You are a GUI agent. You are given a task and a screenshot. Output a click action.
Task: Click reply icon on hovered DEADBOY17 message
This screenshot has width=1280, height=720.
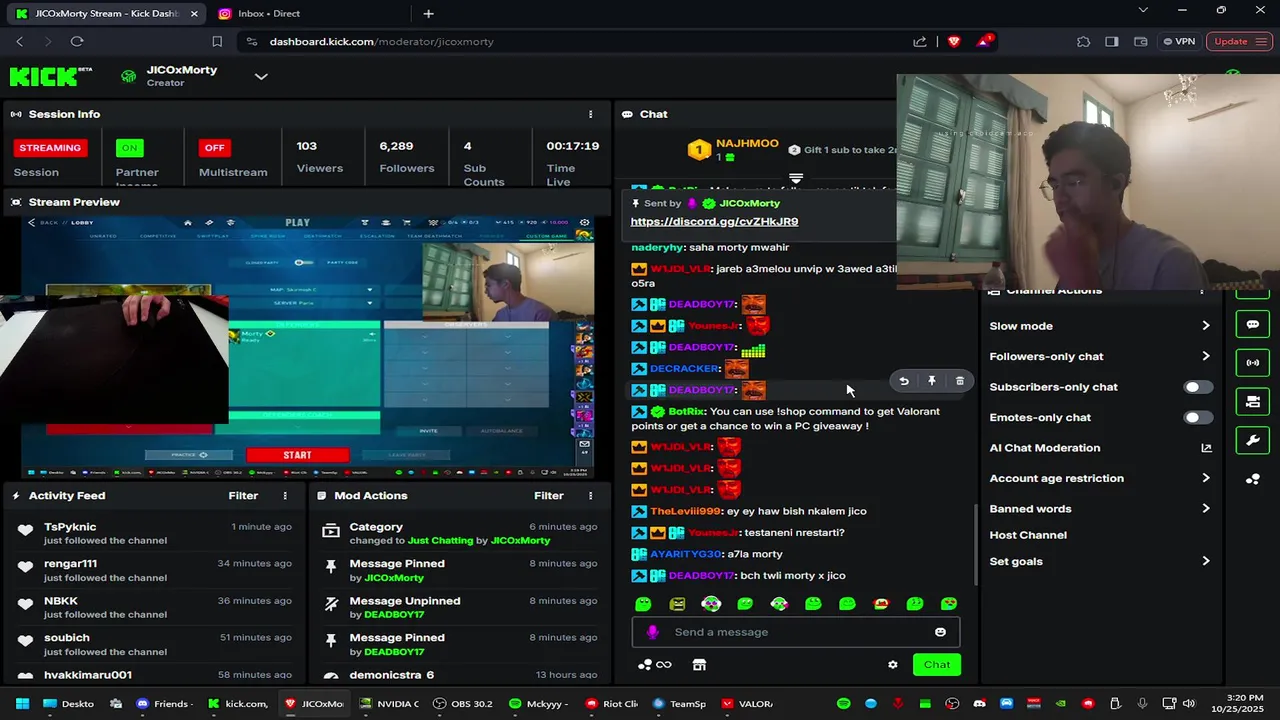click(904, 381)
